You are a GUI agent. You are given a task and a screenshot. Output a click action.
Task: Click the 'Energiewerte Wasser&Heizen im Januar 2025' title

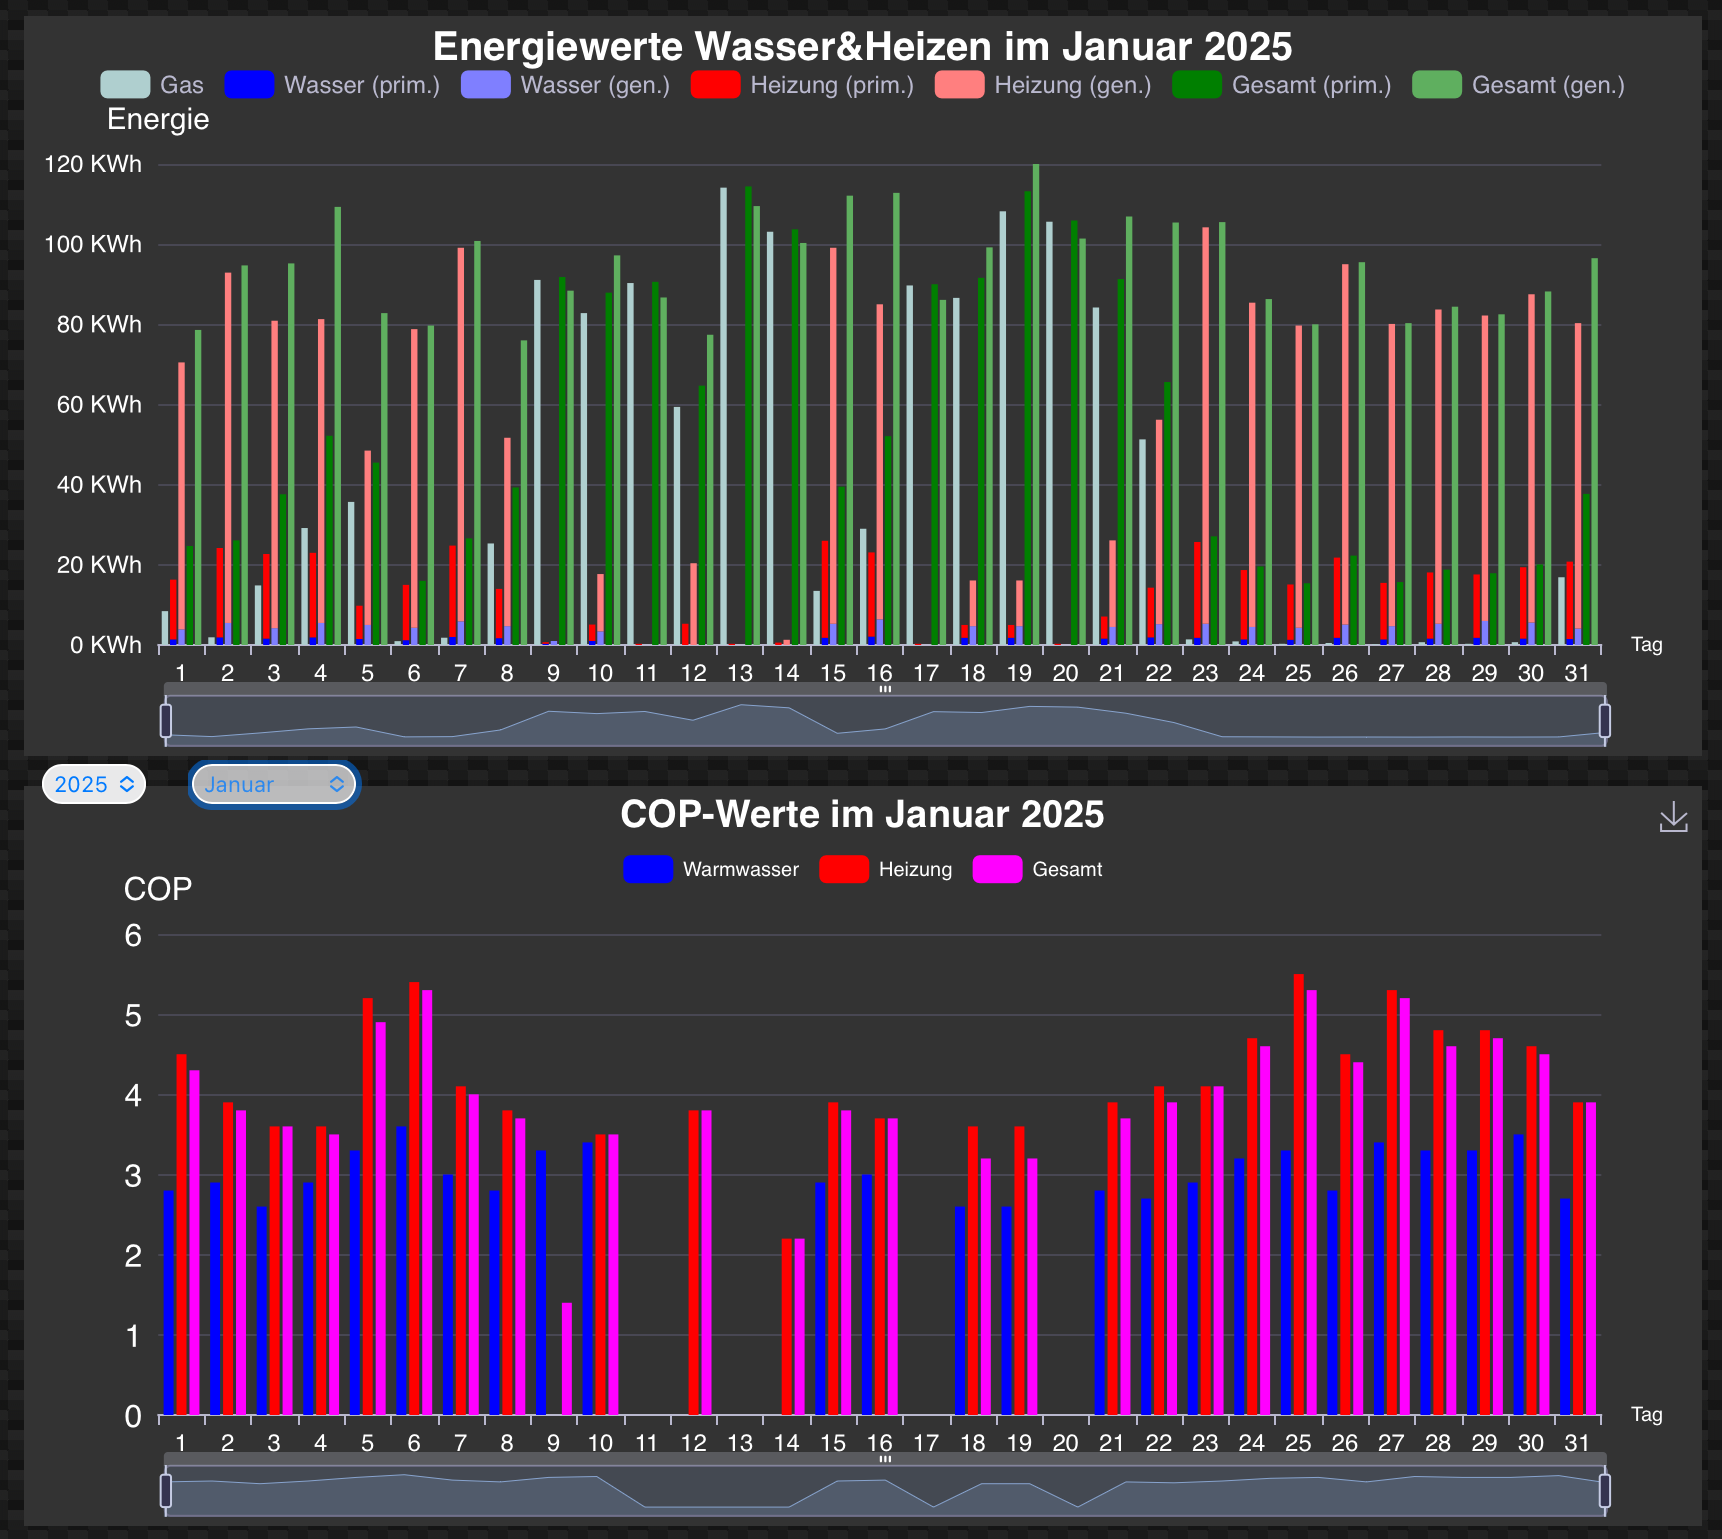coord(862,47)
